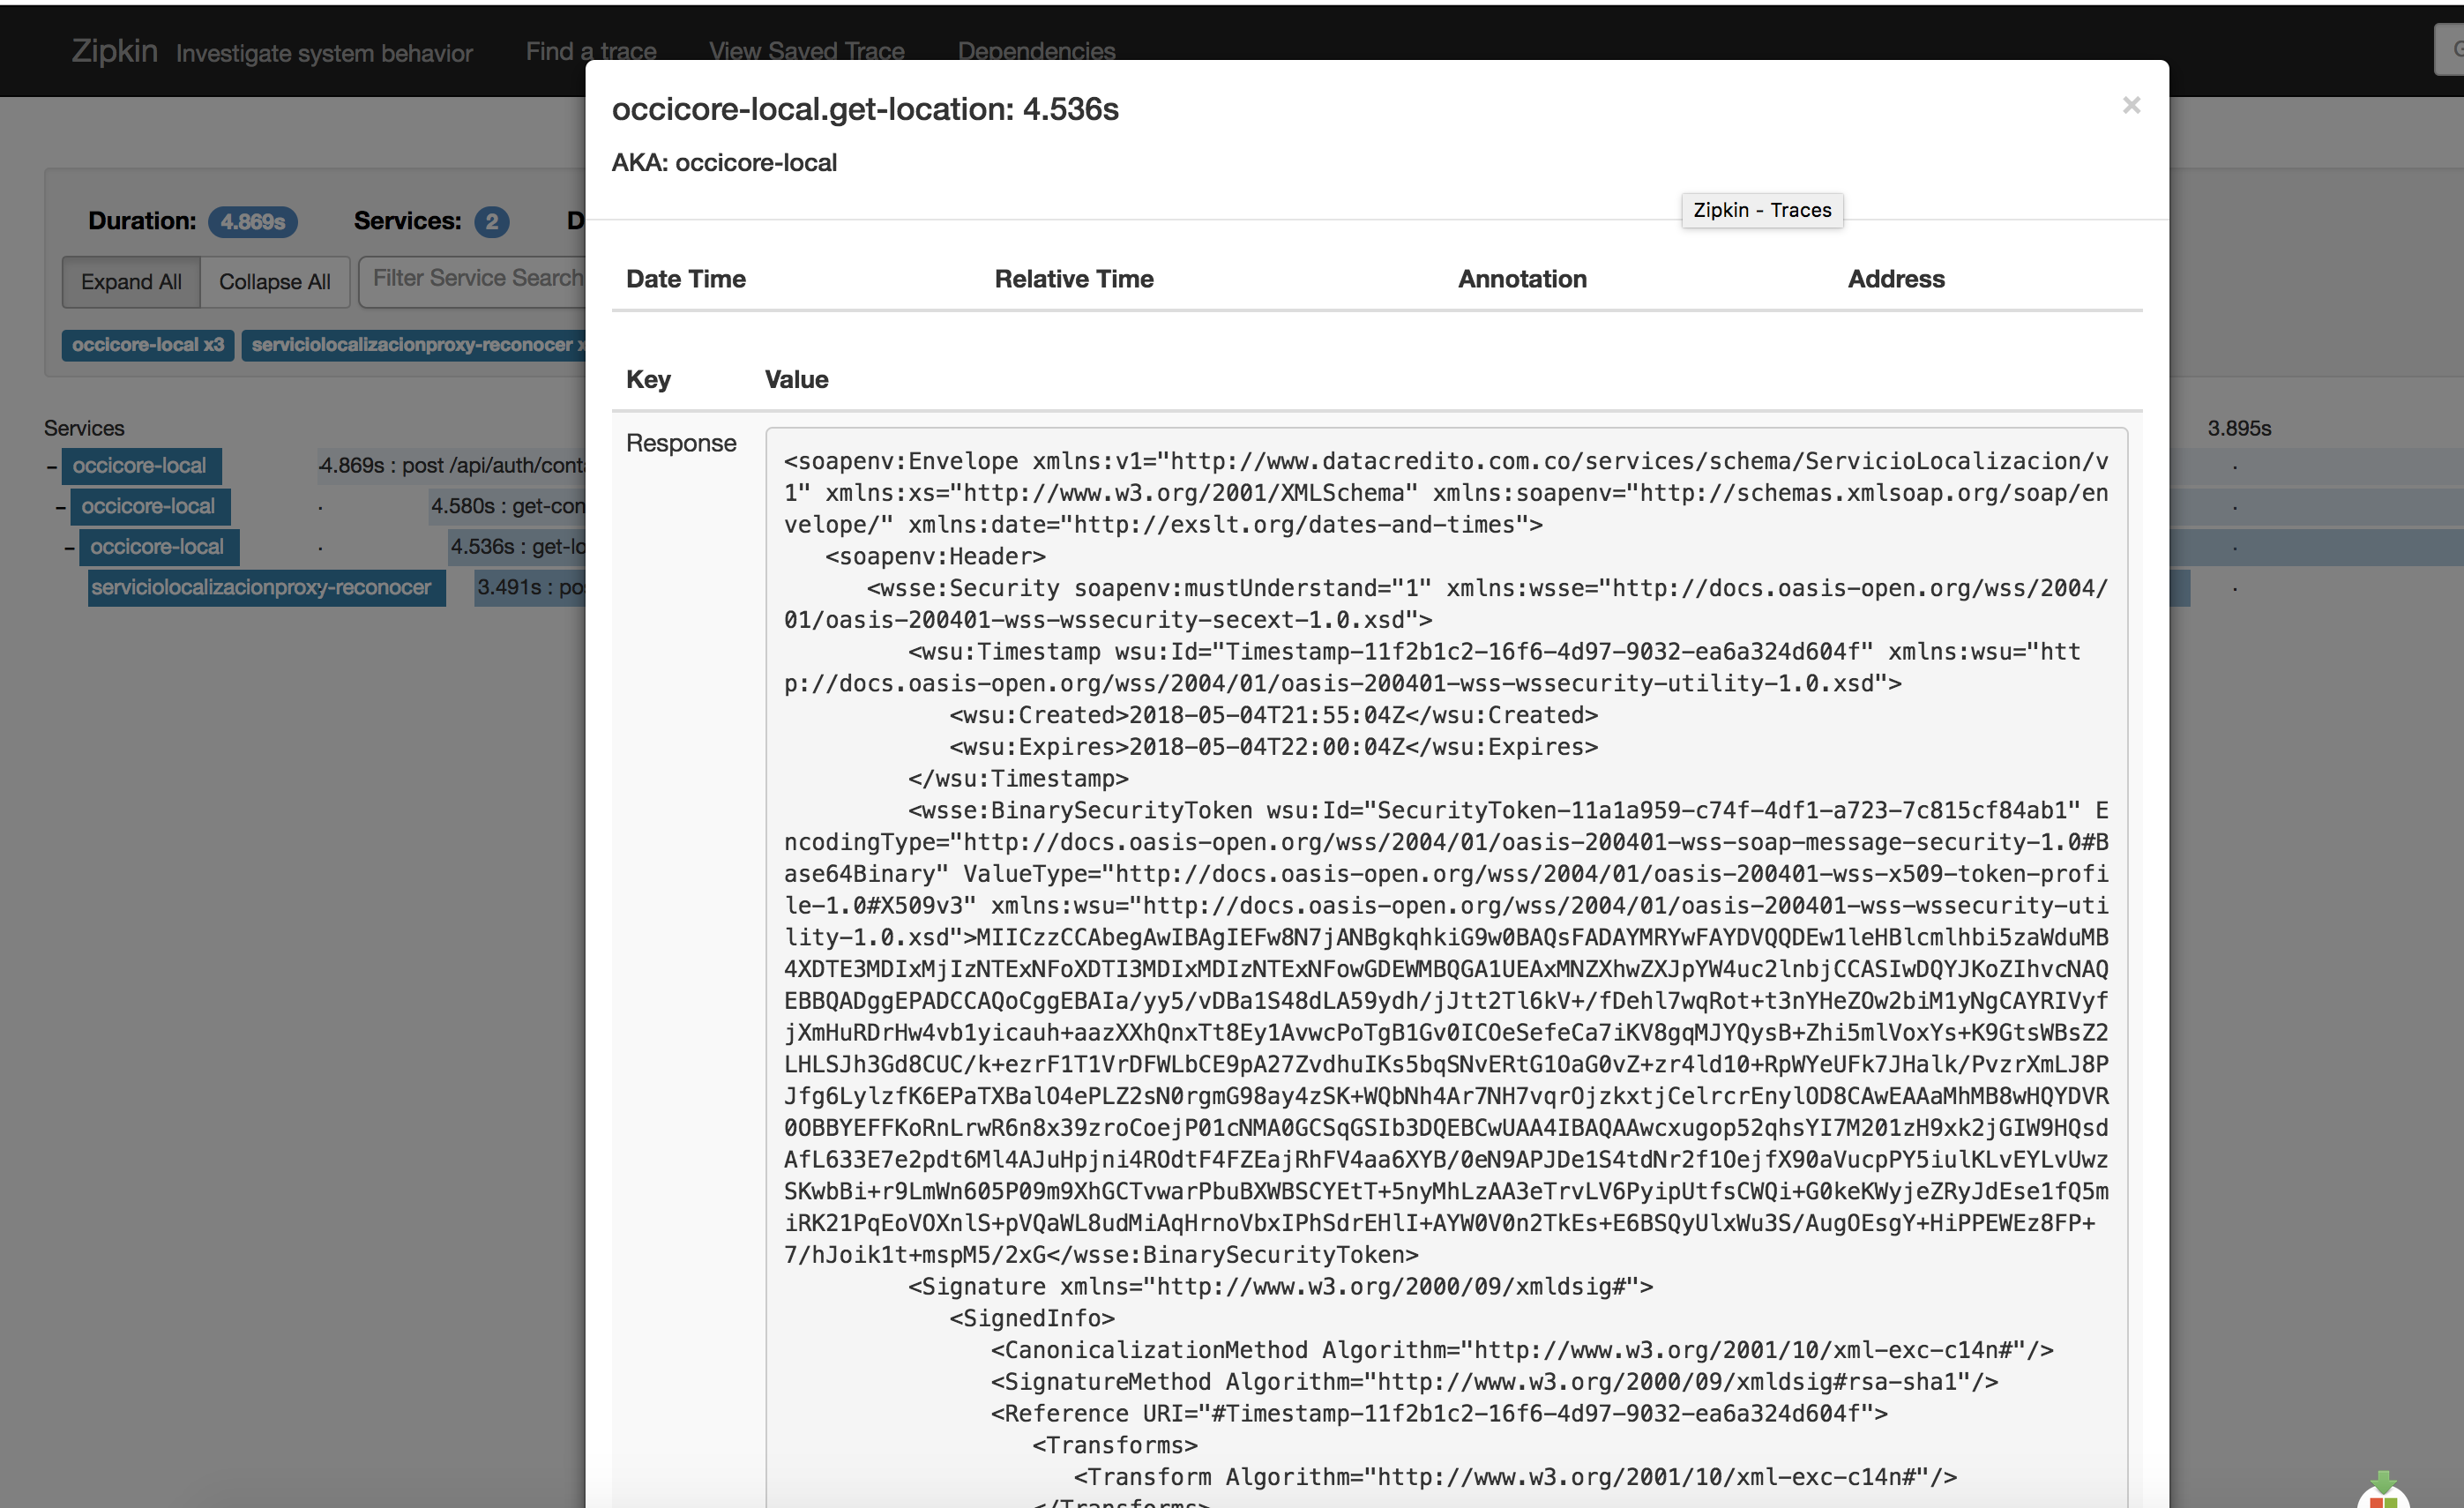This screenshot has height=1508, width=2464.
Task: Collapse the second occicore-local span node
Action: tap(62, 506)
